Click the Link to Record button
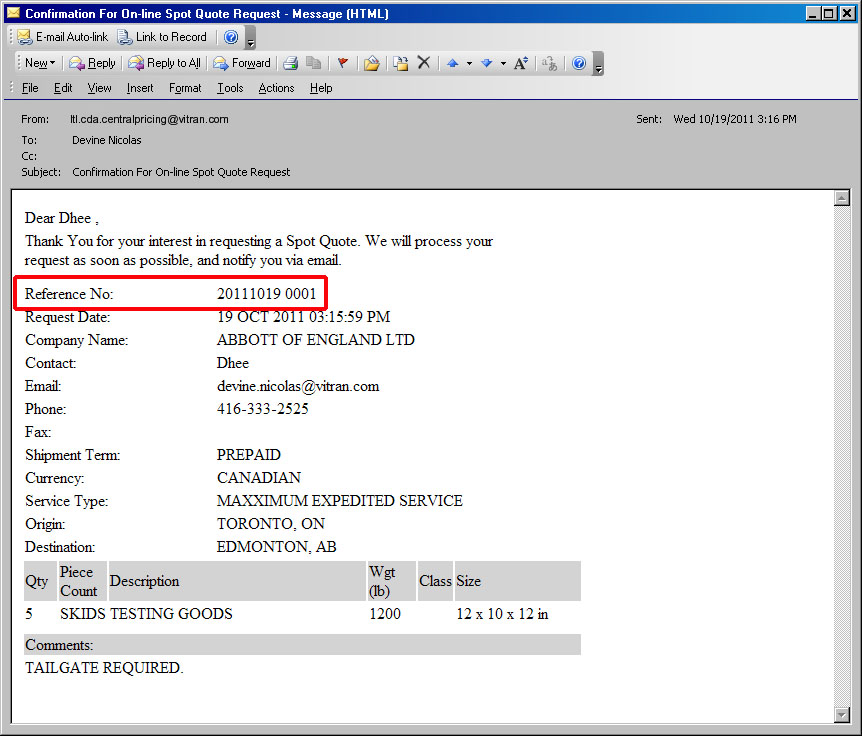This screenshot has width=862, height=736. [x=162, y=37]
